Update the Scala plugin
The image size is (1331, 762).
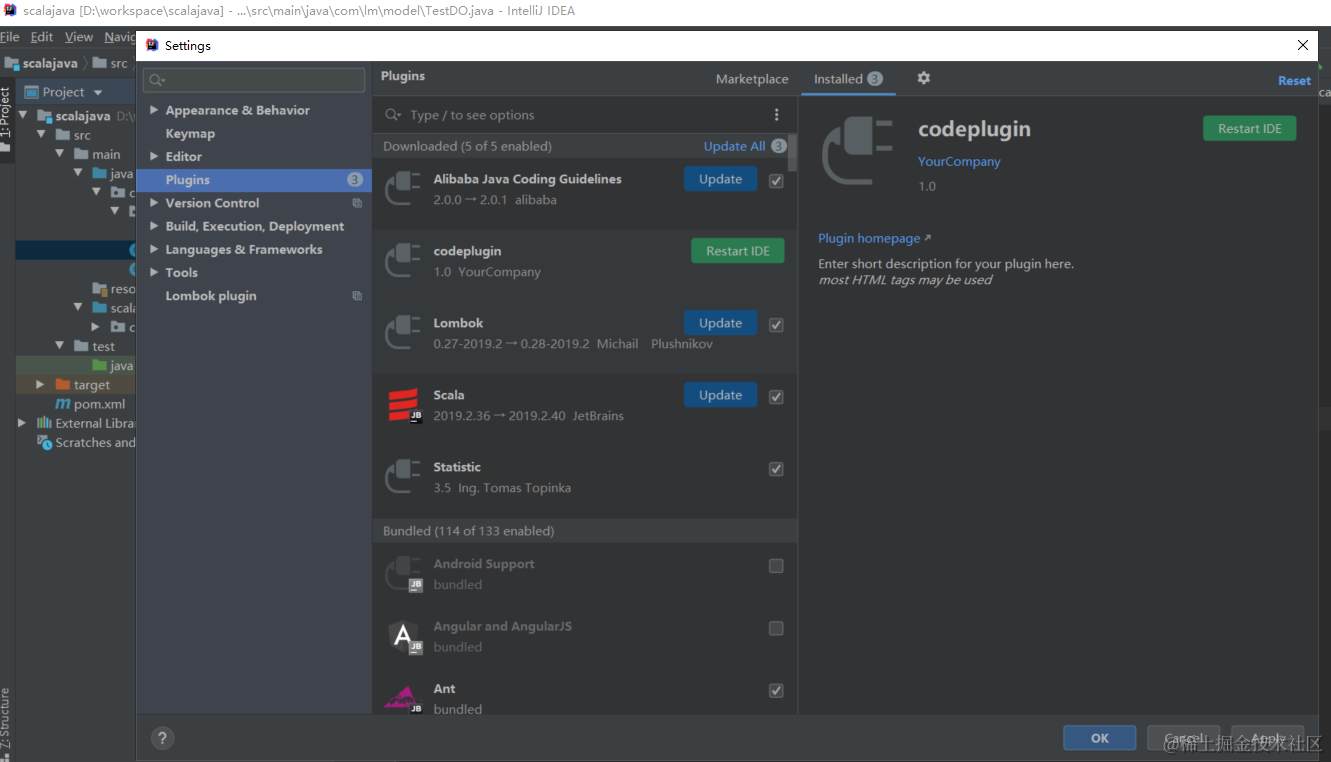(720, 395)
